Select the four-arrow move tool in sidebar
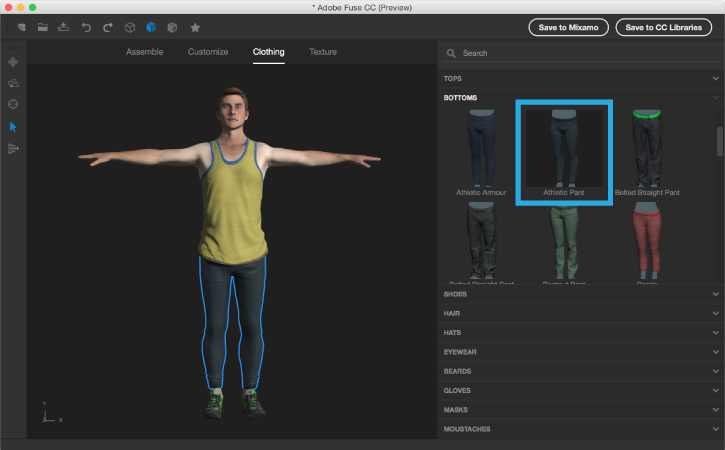 (x=13, y=62)
